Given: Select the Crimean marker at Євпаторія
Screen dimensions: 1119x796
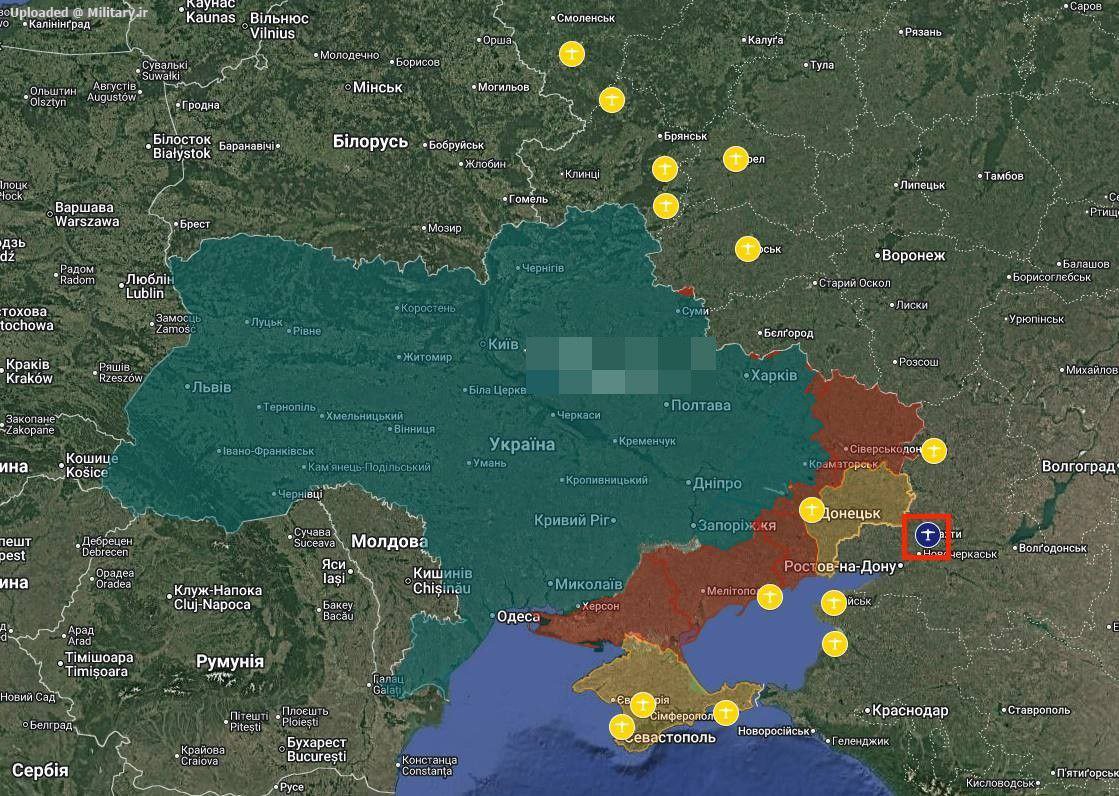Looking at the screenshot, I should coord(643,704).
